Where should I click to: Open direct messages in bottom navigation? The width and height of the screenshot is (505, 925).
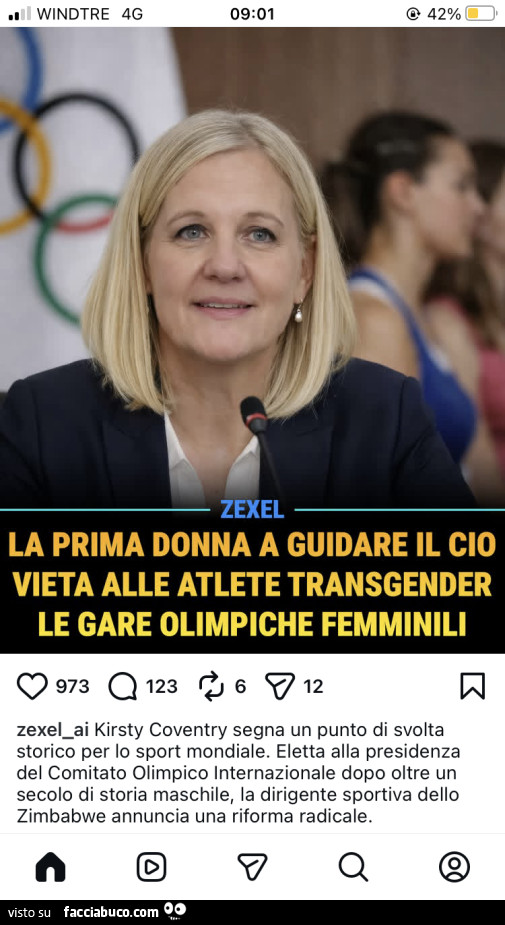tap(252, 867)
